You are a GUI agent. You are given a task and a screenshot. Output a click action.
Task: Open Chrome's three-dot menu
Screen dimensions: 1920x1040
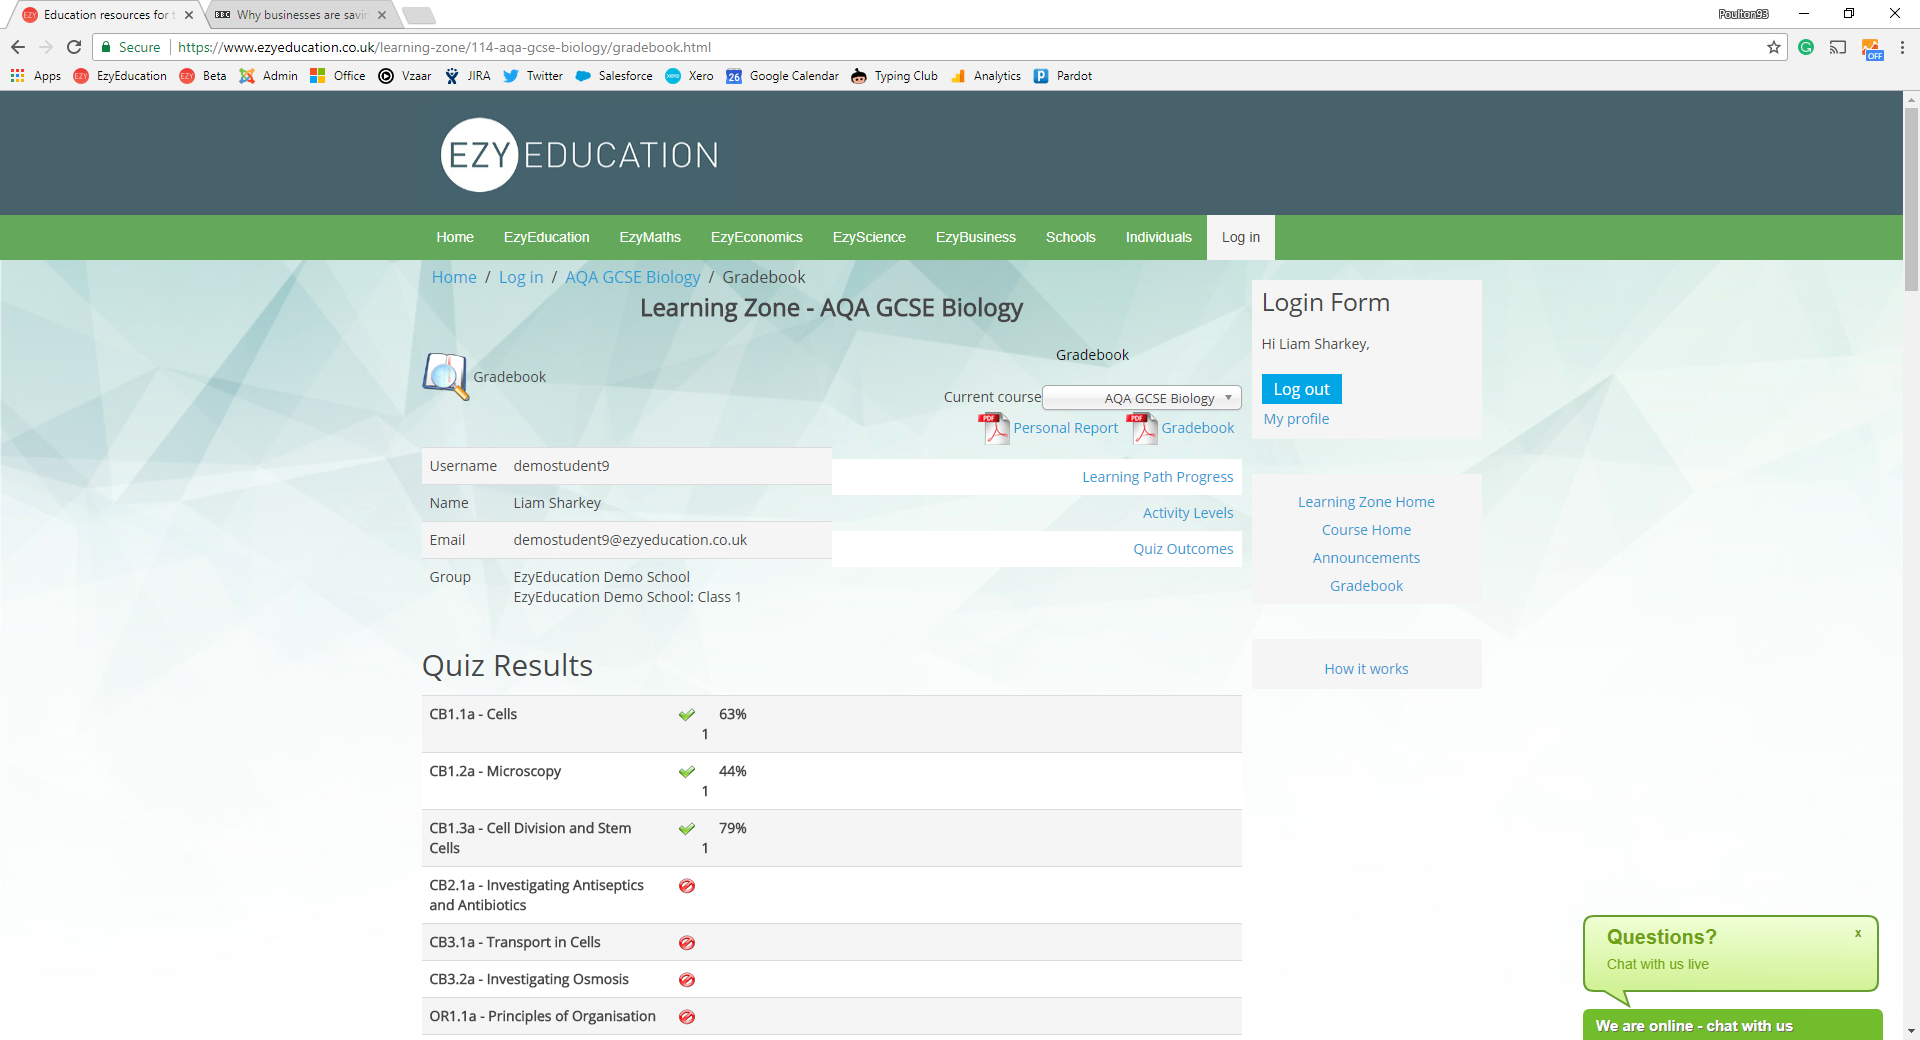coord(1902,47)
